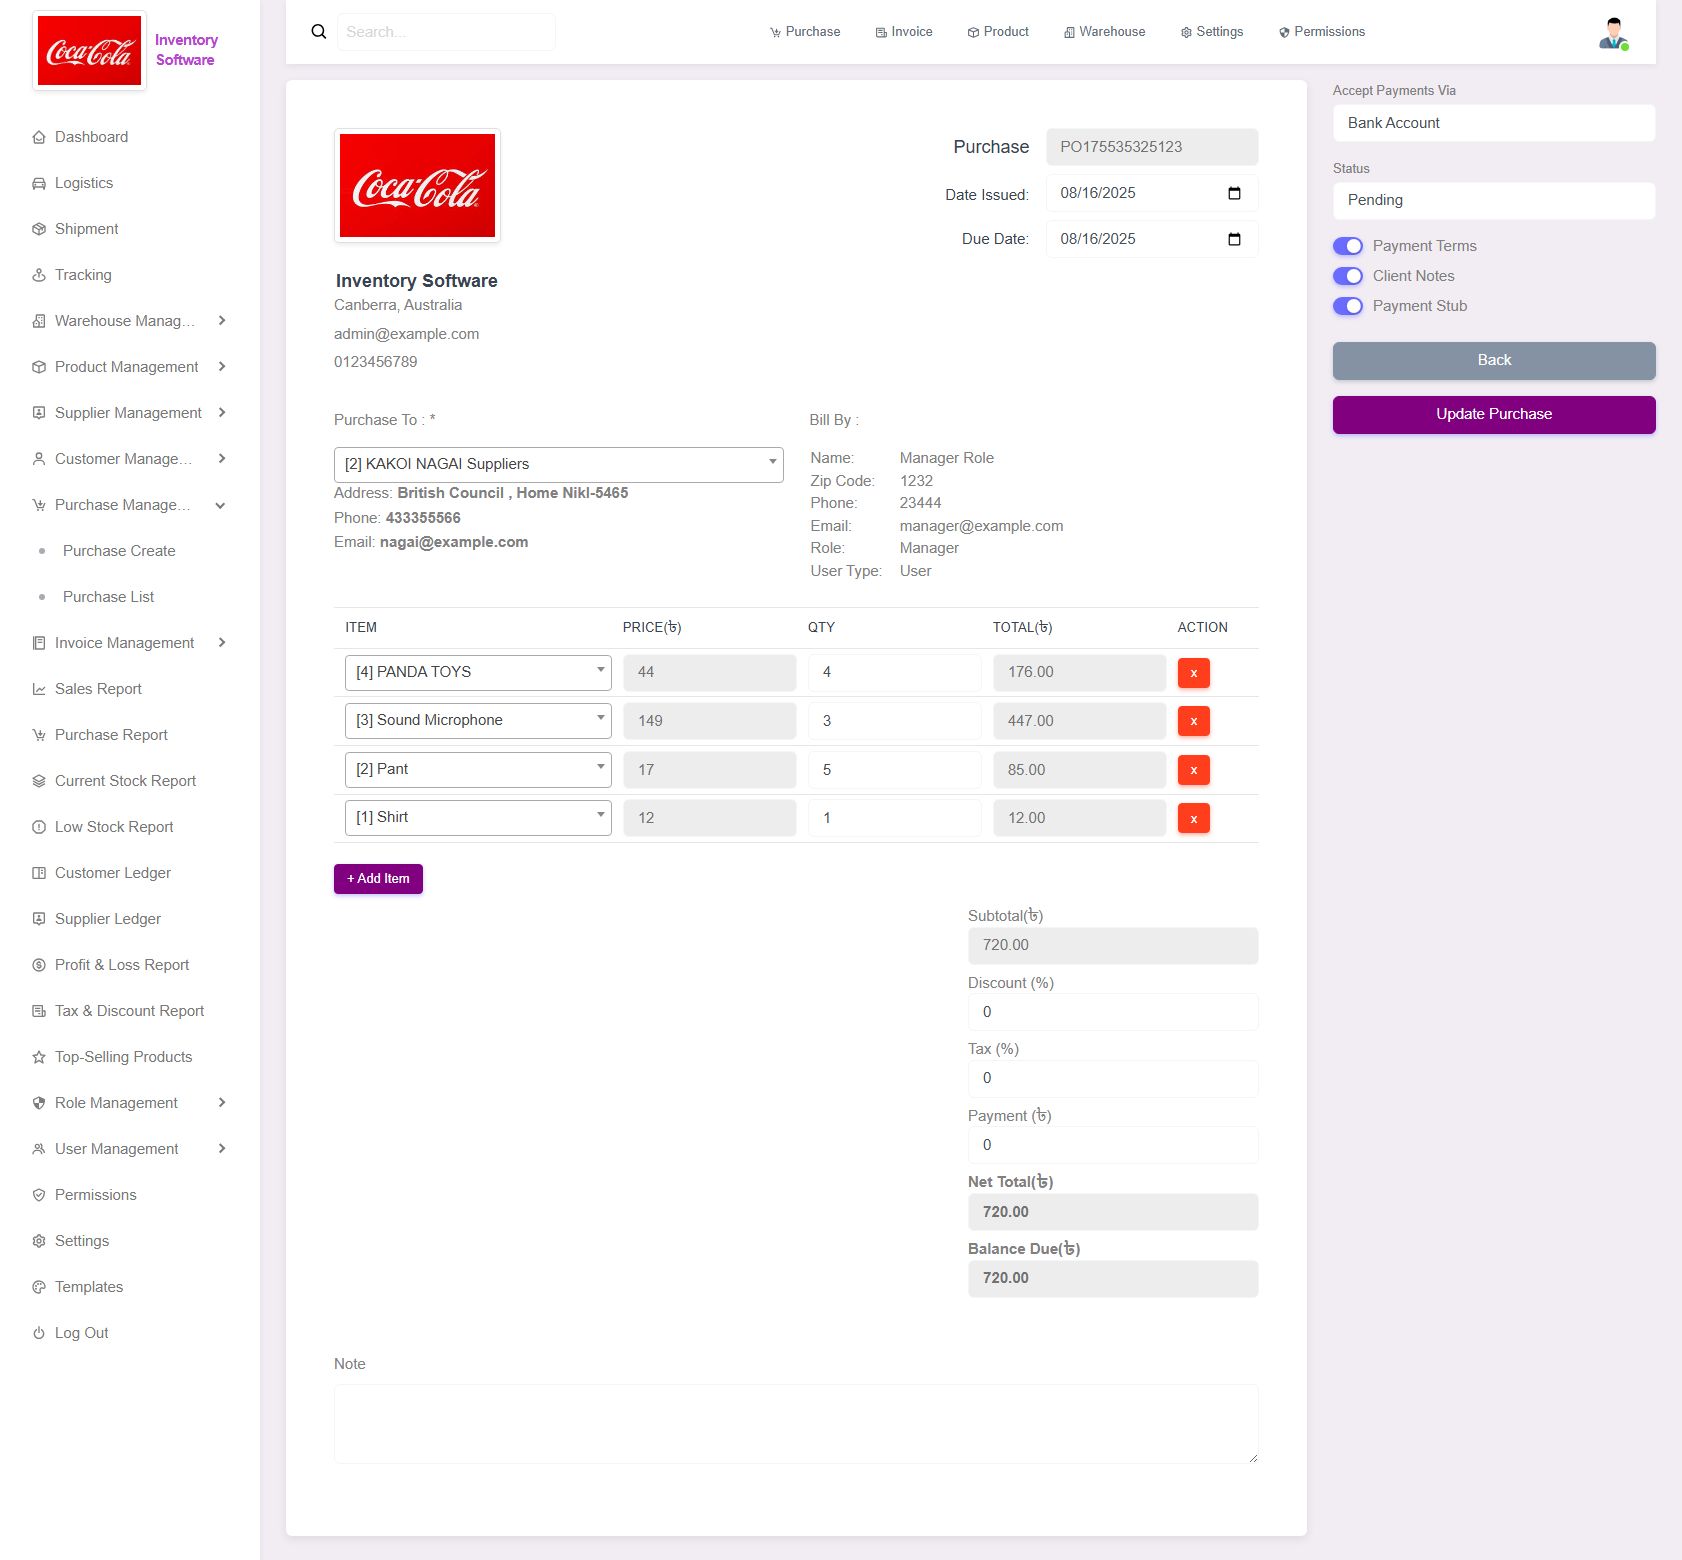Click the Discount percentage input field
This screenshot has height=1560, width=1682.
tap(1112, 1012)
